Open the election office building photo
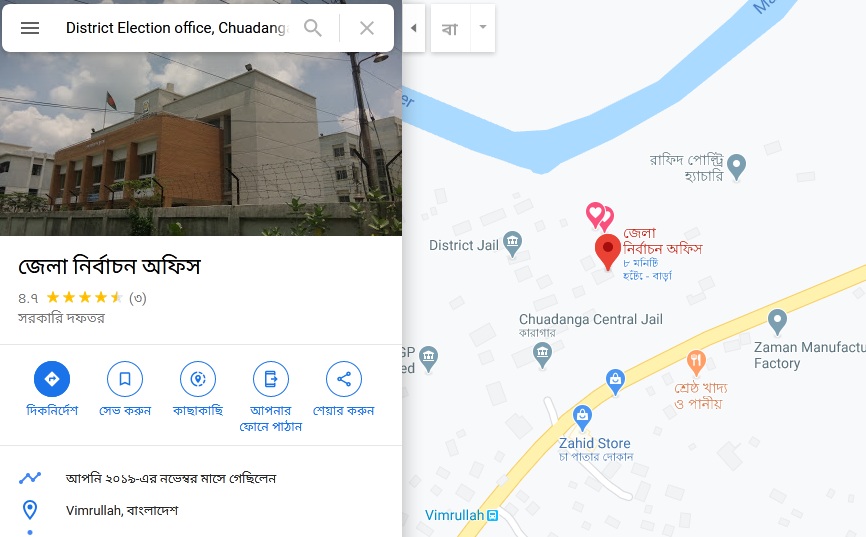 coord(201,144)
